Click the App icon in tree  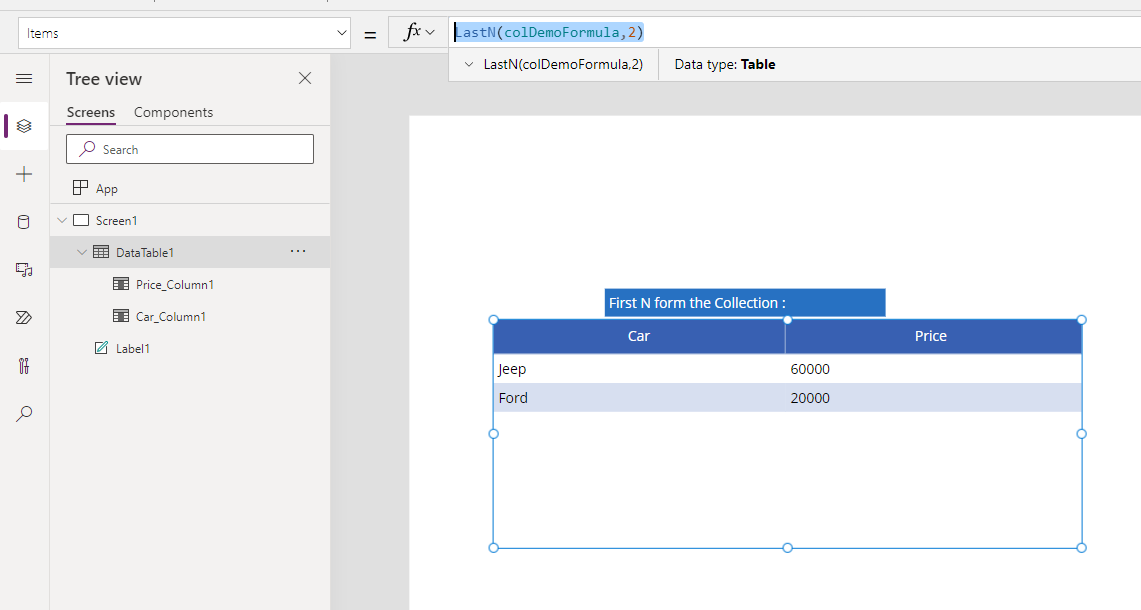81,188
